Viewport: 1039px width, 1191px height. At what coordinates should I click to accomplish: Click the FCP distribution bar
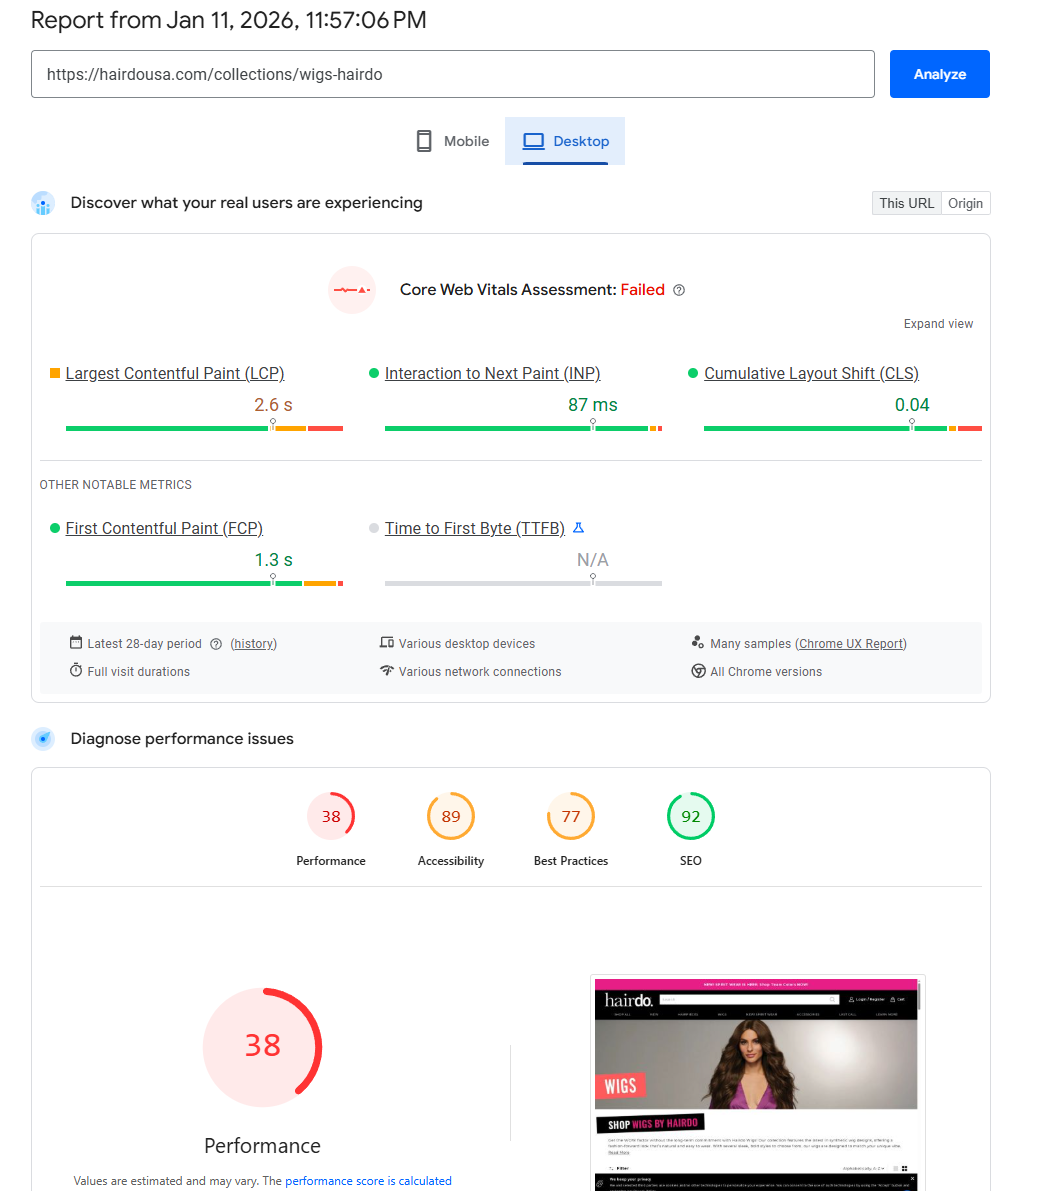pos(204,583)
